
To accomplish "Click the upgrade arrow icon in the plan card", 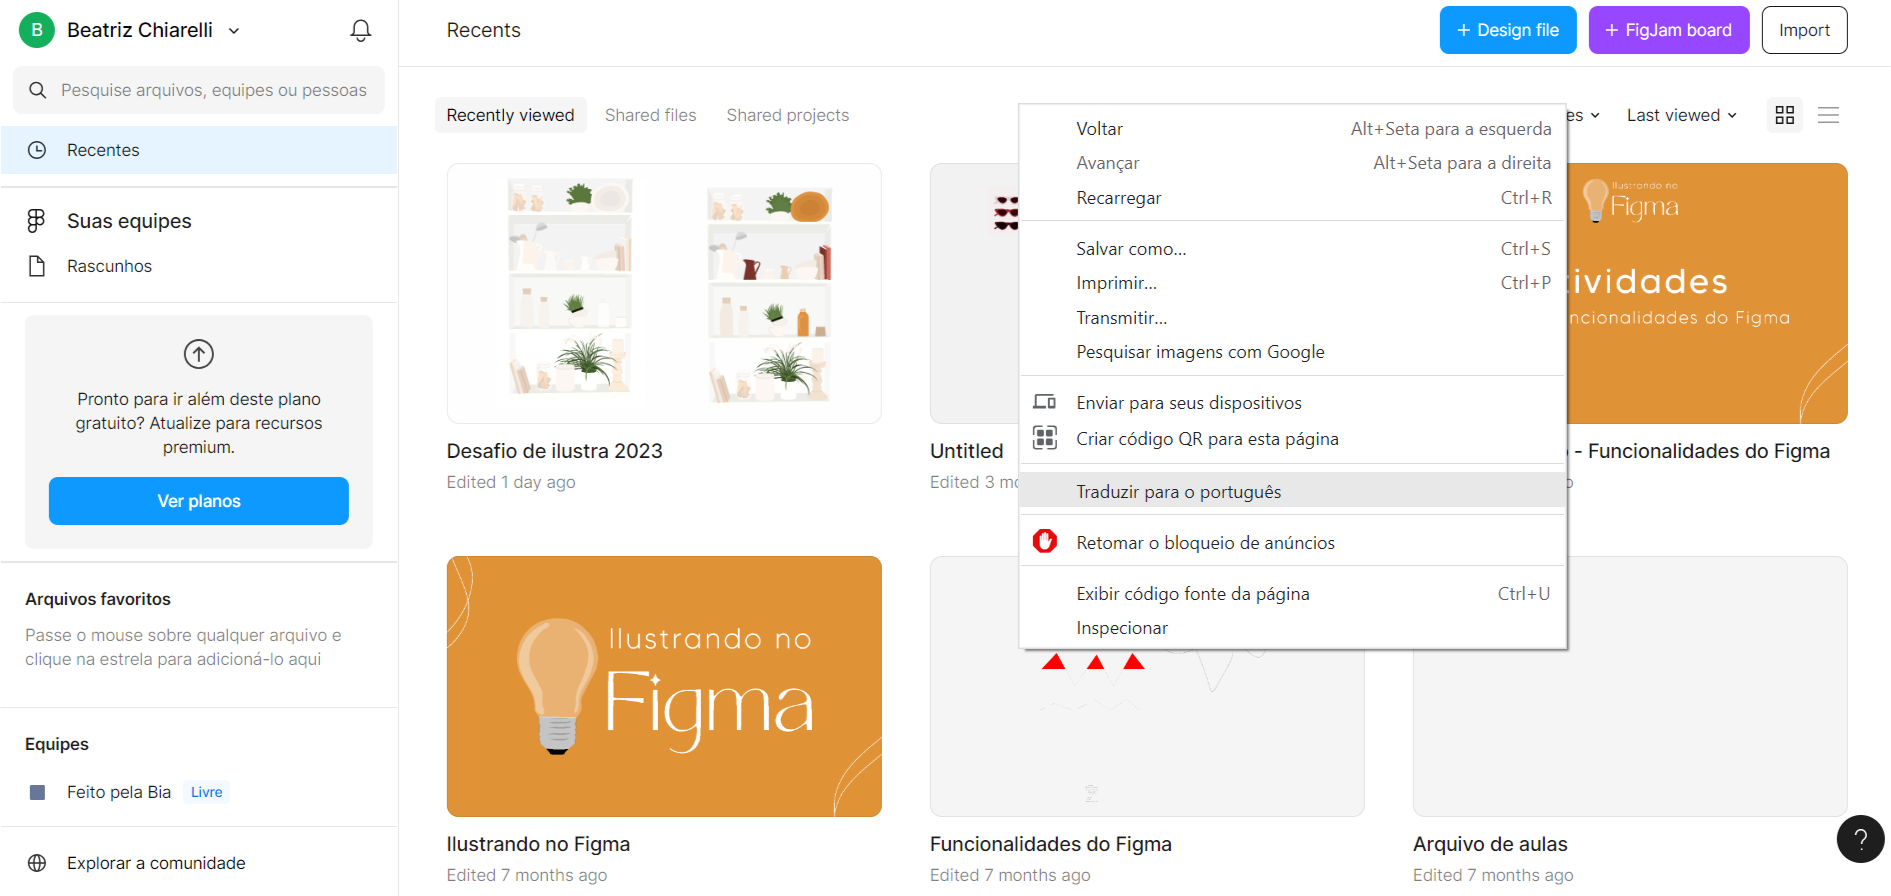I will 198,354.
